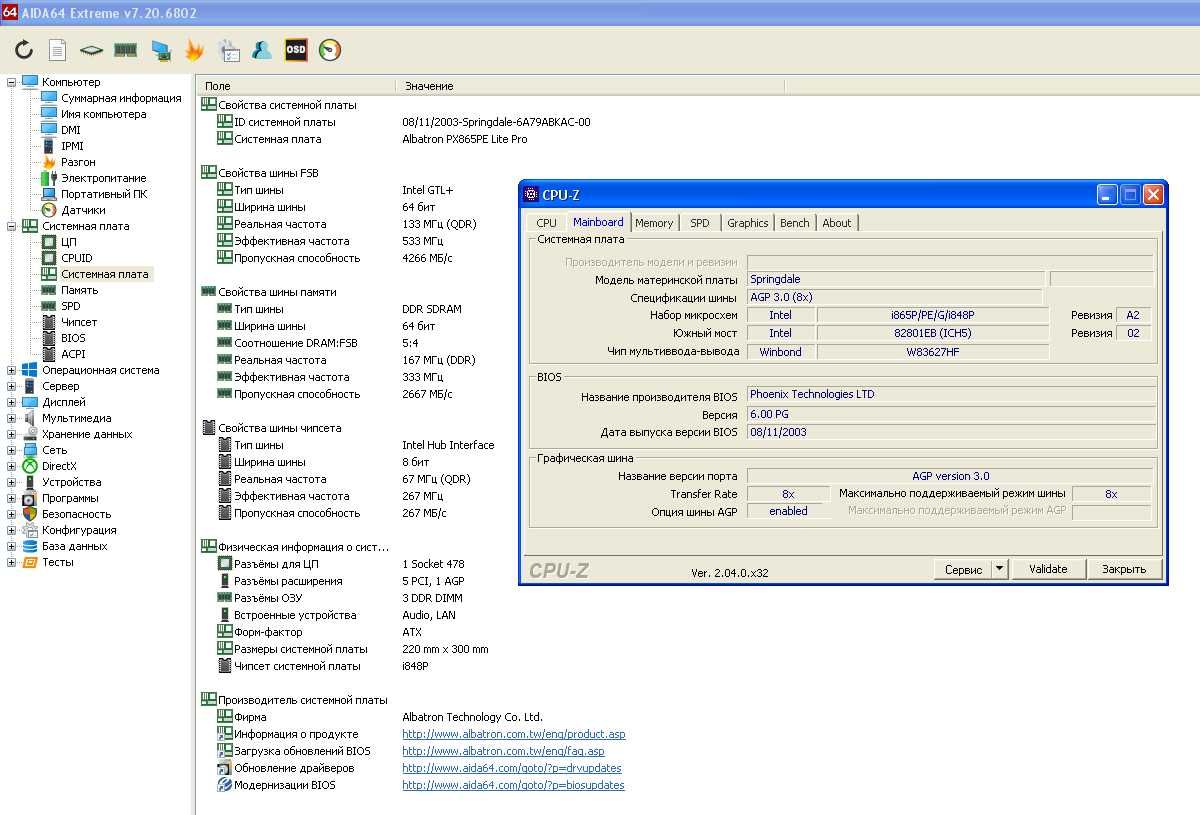This screenshot has height=815, width=1200.
Task: Switch to Bench tab in CPU-Z
Action: tap(795, 223)
